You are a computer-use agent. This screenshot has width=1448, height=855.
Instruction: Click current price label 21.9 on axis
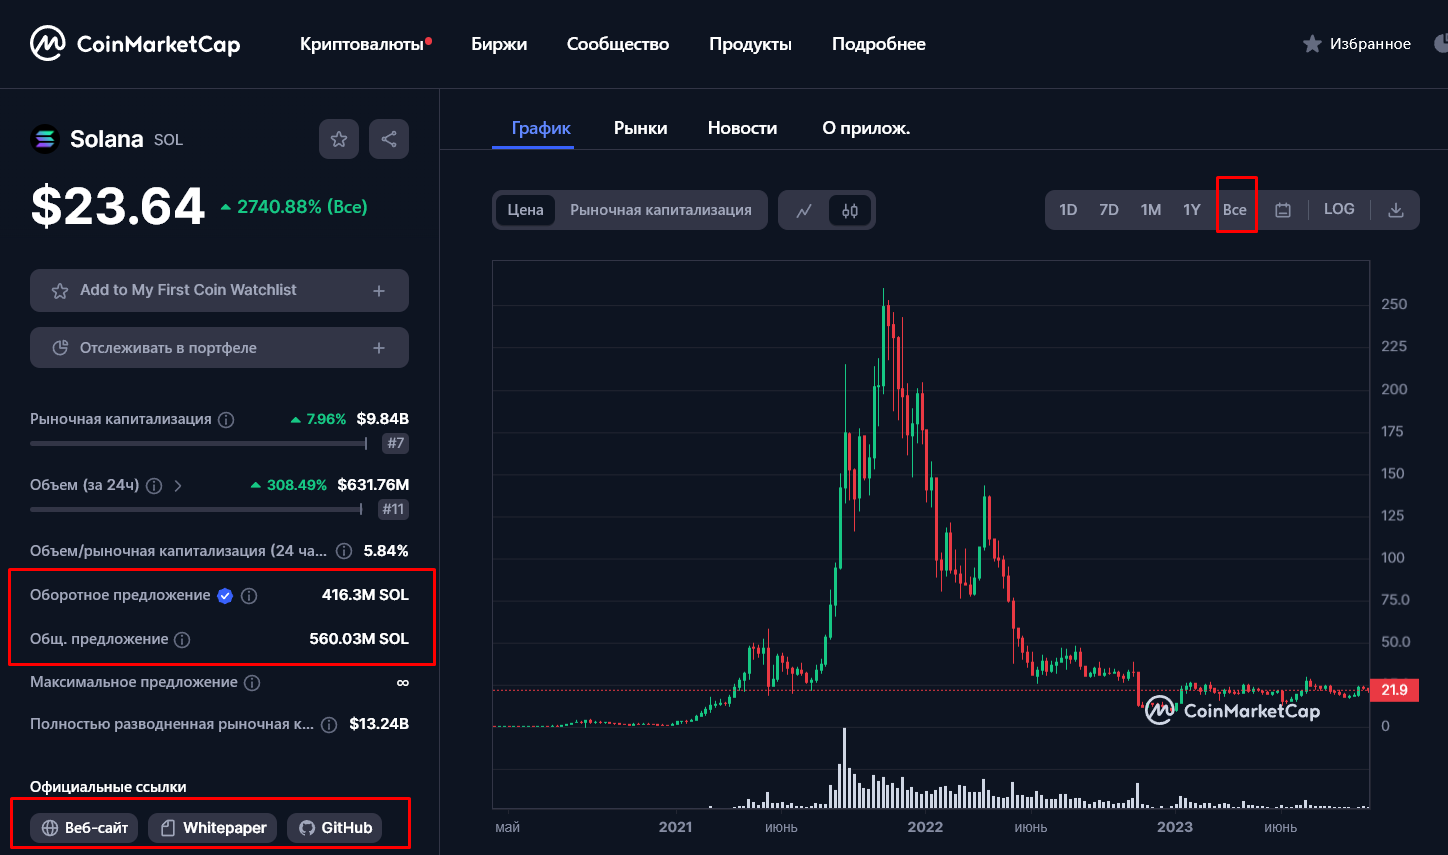1394,690
